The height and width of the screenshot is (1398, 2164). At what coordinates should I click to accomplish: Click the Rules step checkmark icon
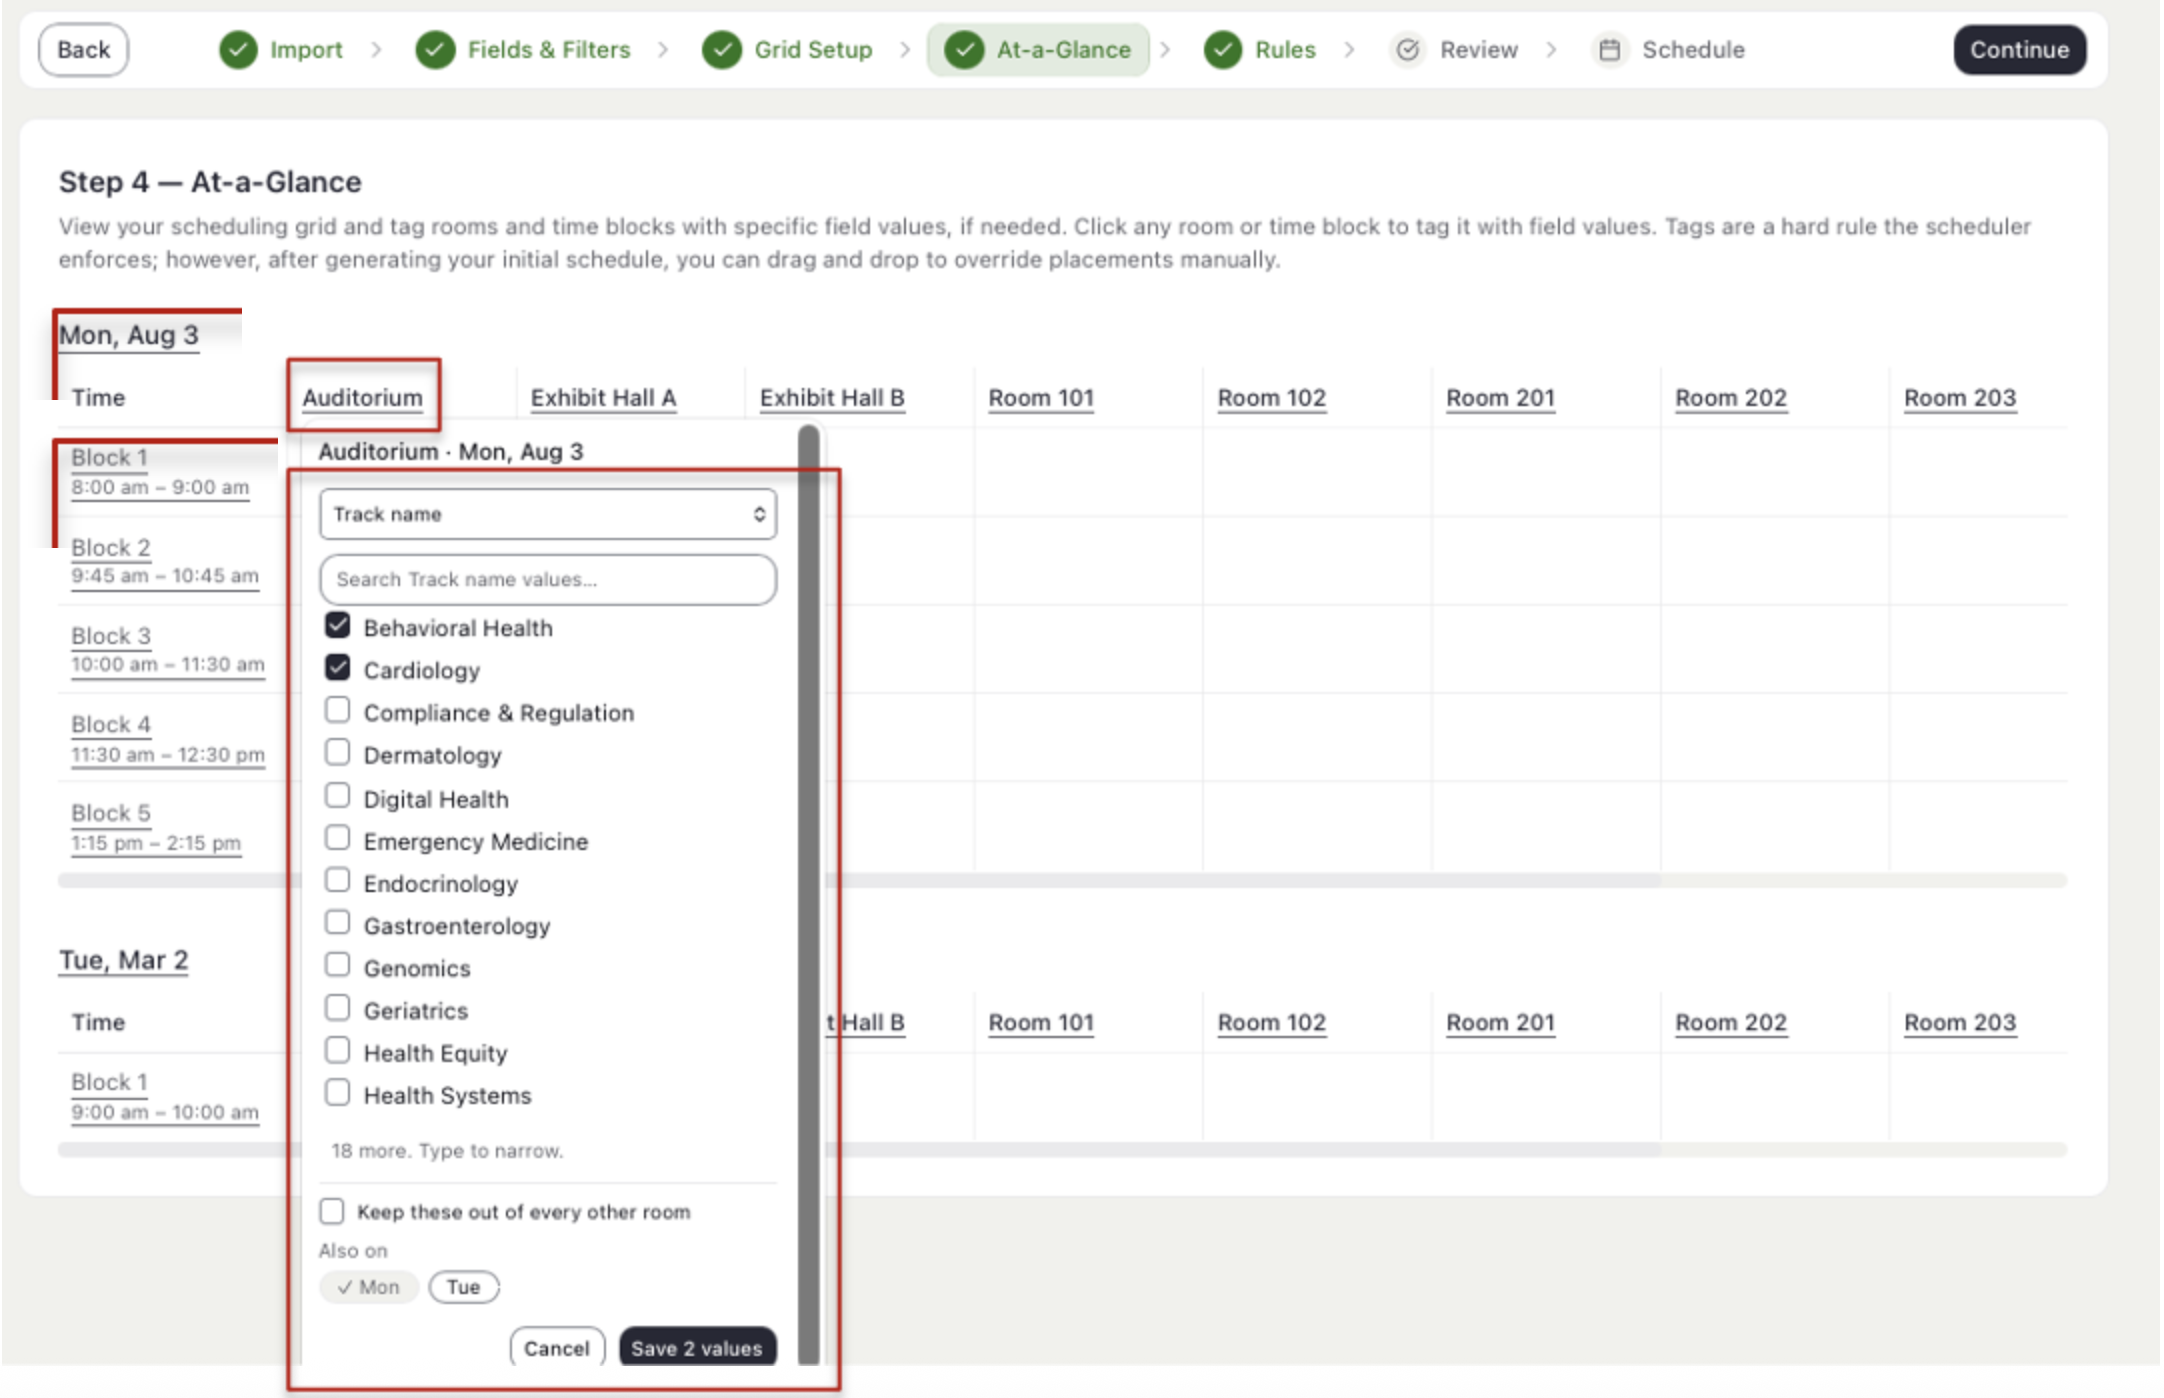1222,50
